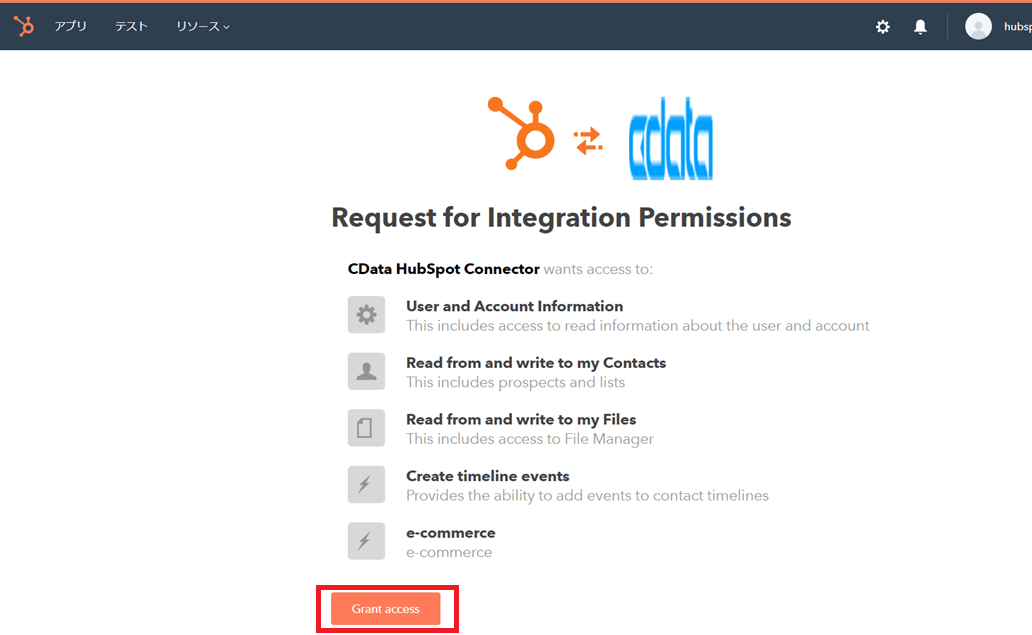Click the person icon beside Contacts permission
This screenshot has width=1032, height=635.
click(x=366, y=372)
